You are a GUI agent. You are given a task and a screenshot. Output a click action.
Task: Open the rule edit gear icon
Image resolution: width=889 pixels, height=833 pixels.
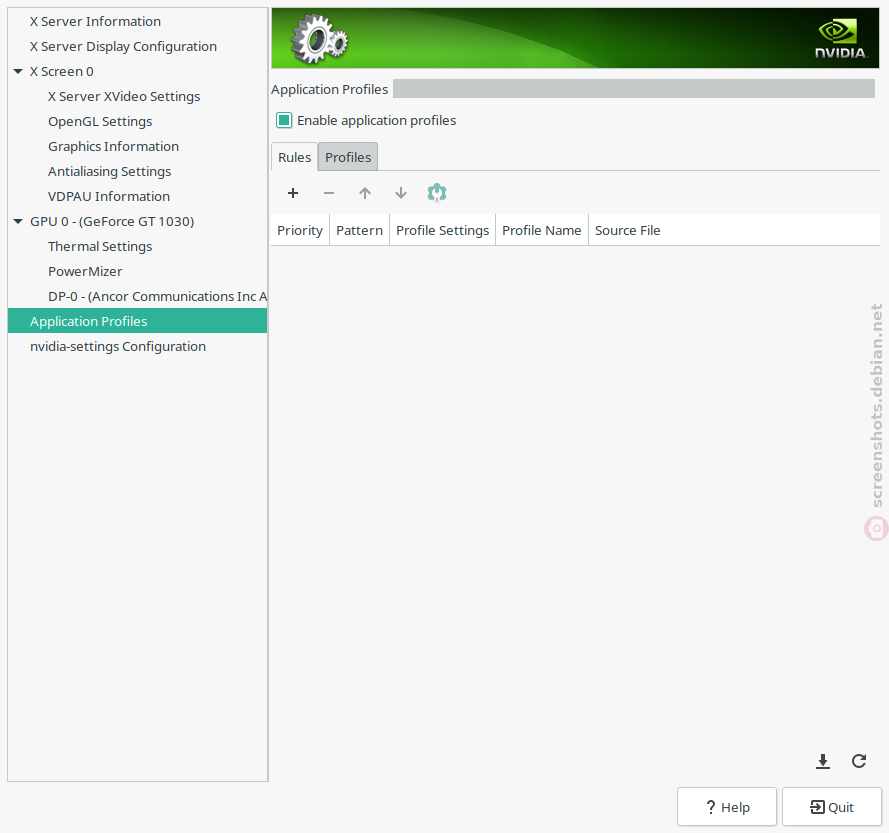tap(437, 193)
